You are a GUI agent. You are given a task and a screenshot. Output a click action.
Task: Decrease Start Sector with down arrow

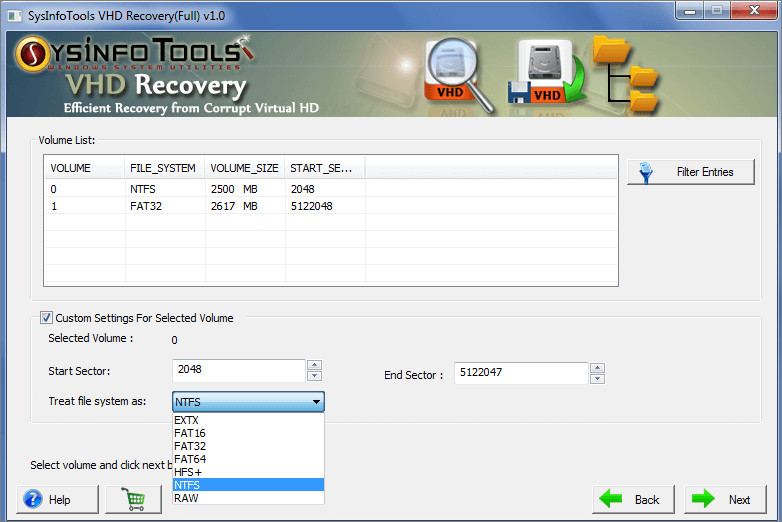314,376
